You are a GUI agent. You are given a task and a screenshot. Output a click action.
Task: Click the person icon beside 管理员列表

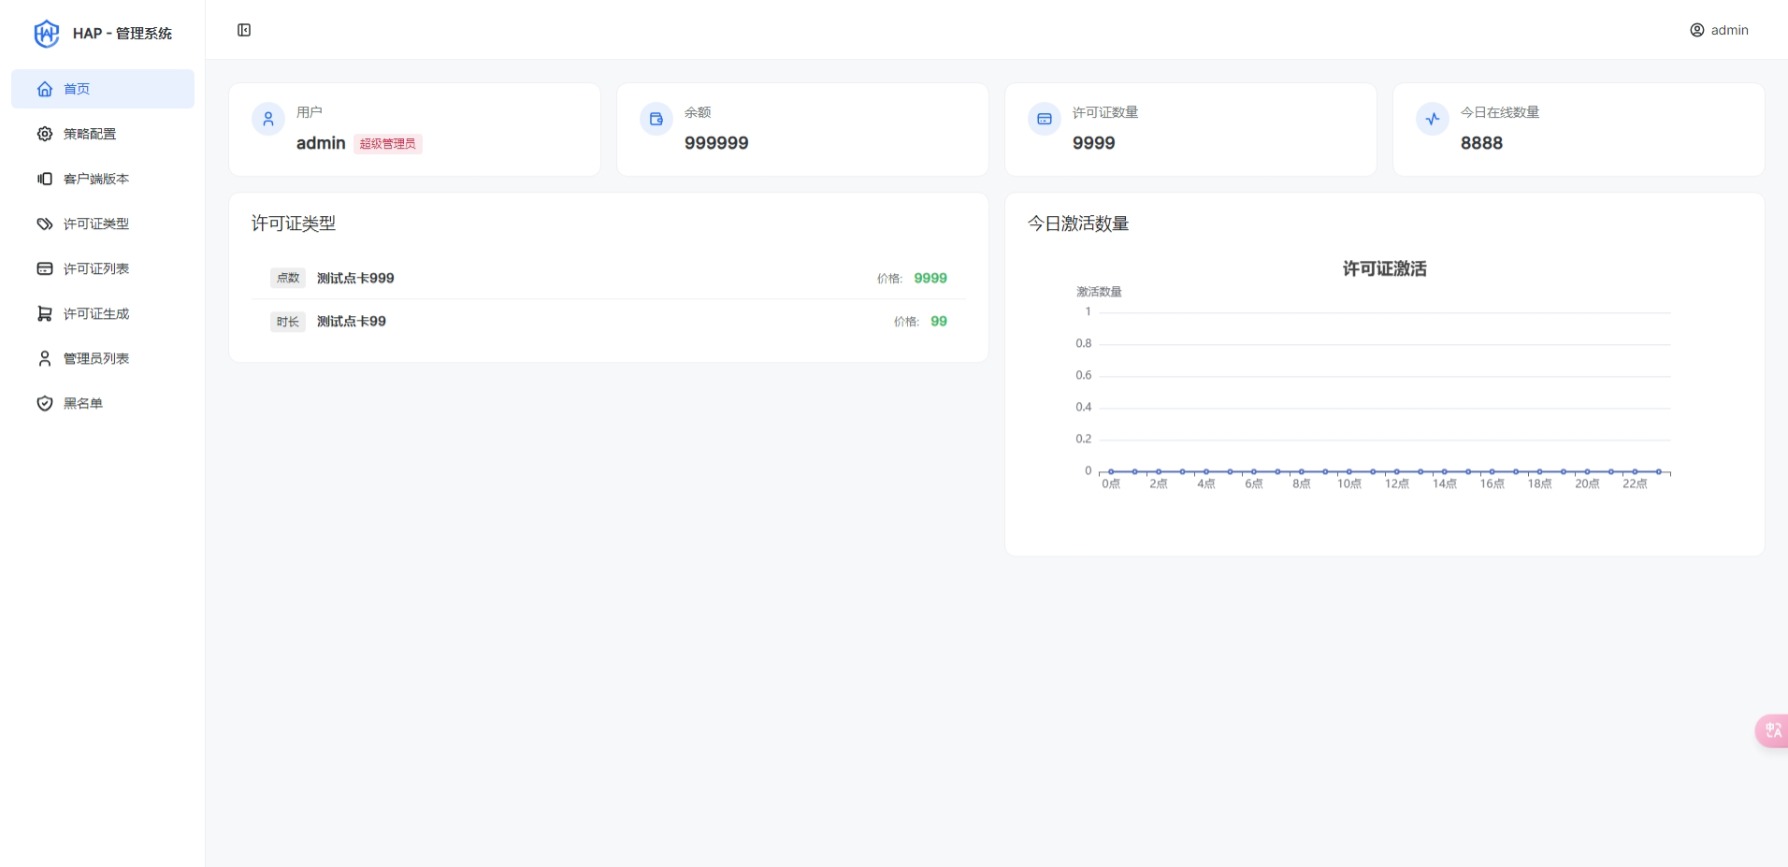point(45,359)
